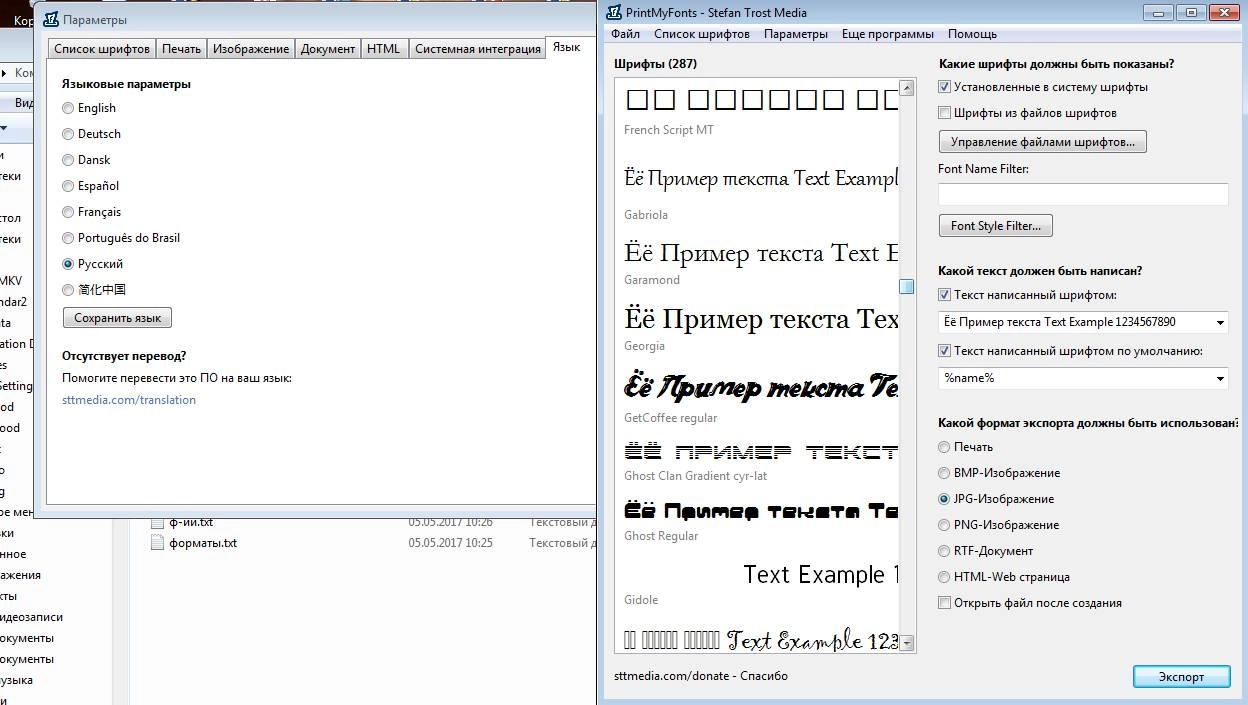Switch to the Печать tab
Image resolution: width=1248 pixels, height=705 pixels.
click(182, 49)
